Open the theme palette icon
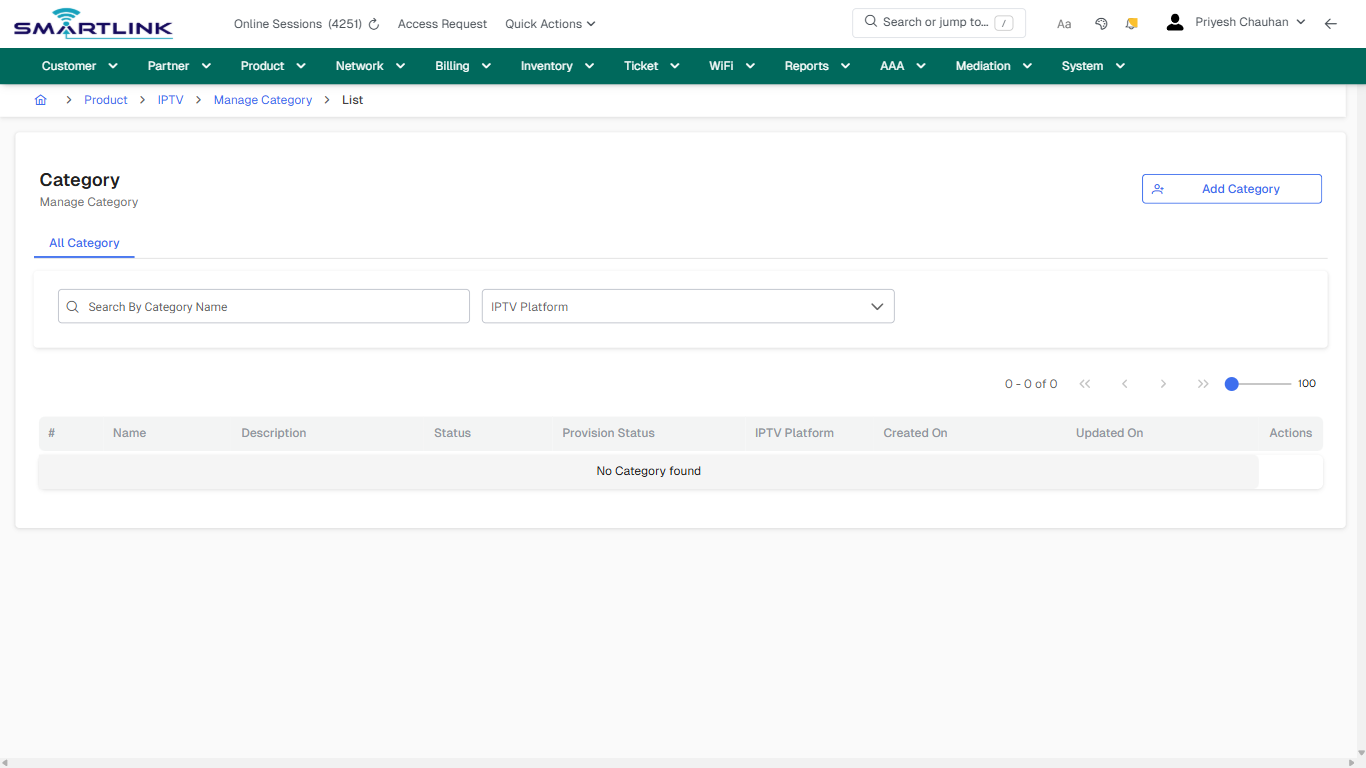The image size is (1366, 768). (1101, 23)
